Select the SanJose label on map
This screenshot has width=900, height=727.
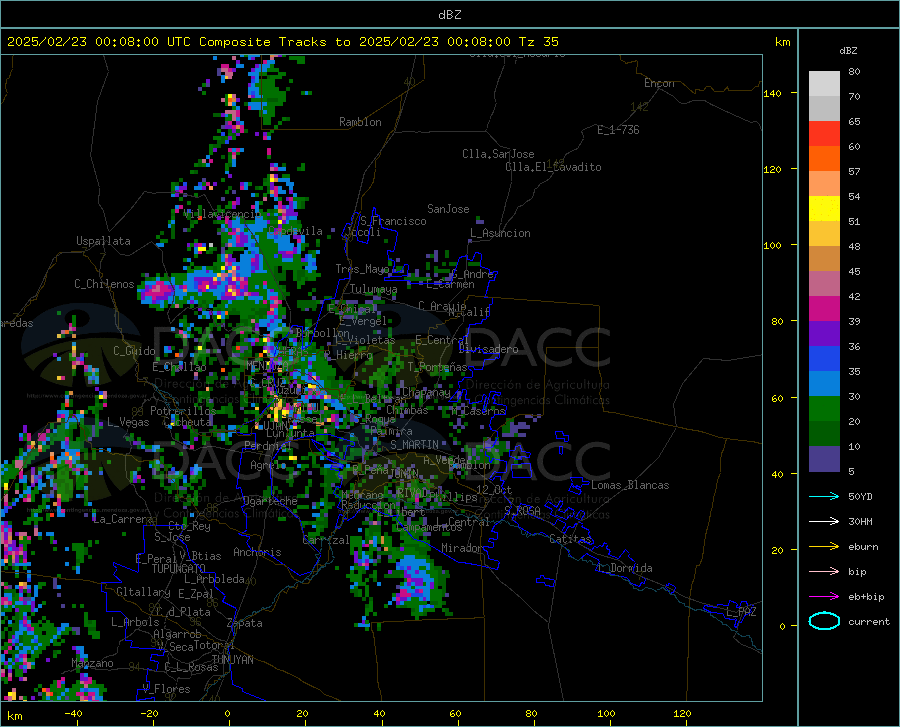pyautogui.click(x=448, y=209)
